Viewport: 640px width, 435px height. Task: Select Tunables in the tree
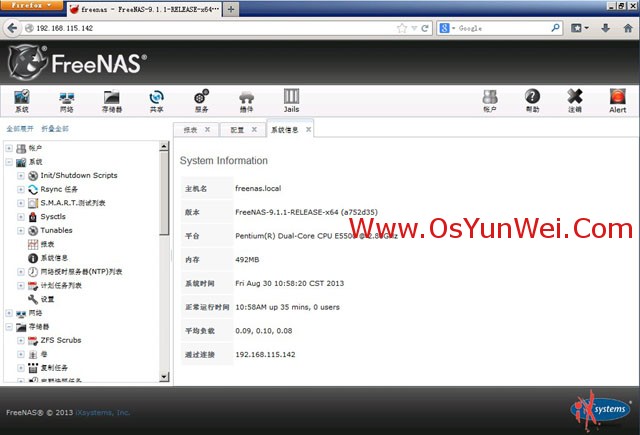(56, 231)
